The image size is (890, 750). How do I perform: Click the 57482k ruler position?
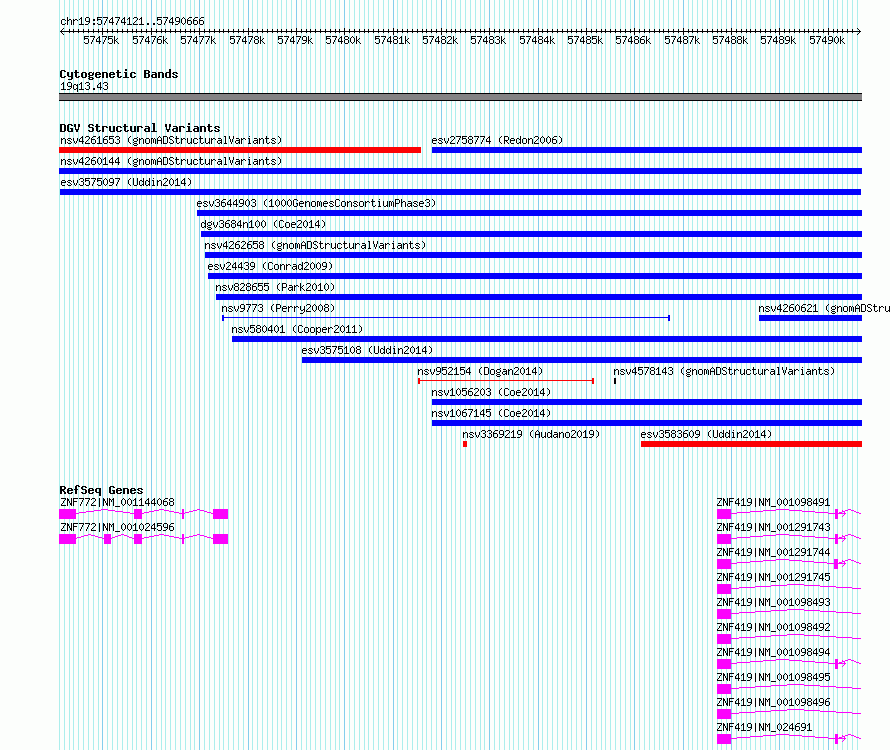click(x=440, y=40)
